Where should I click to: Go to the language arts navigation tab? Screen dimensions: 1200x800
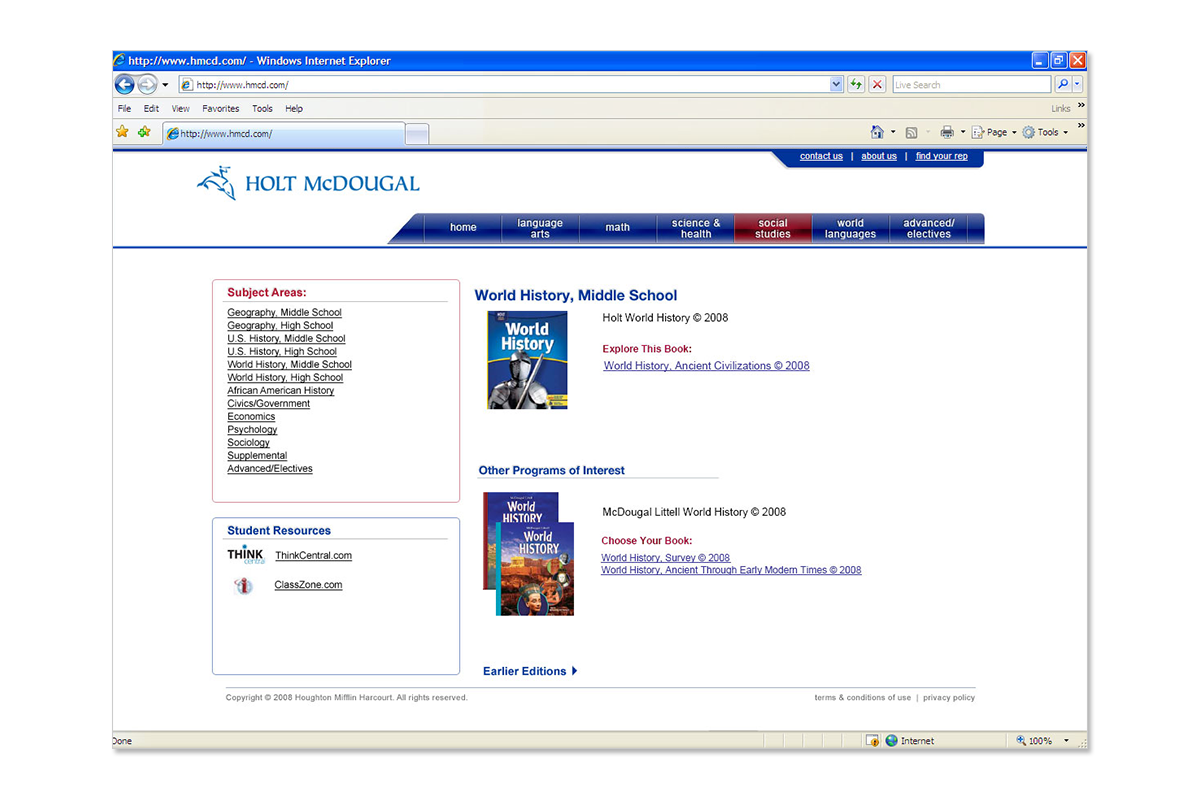coord(540,228)
